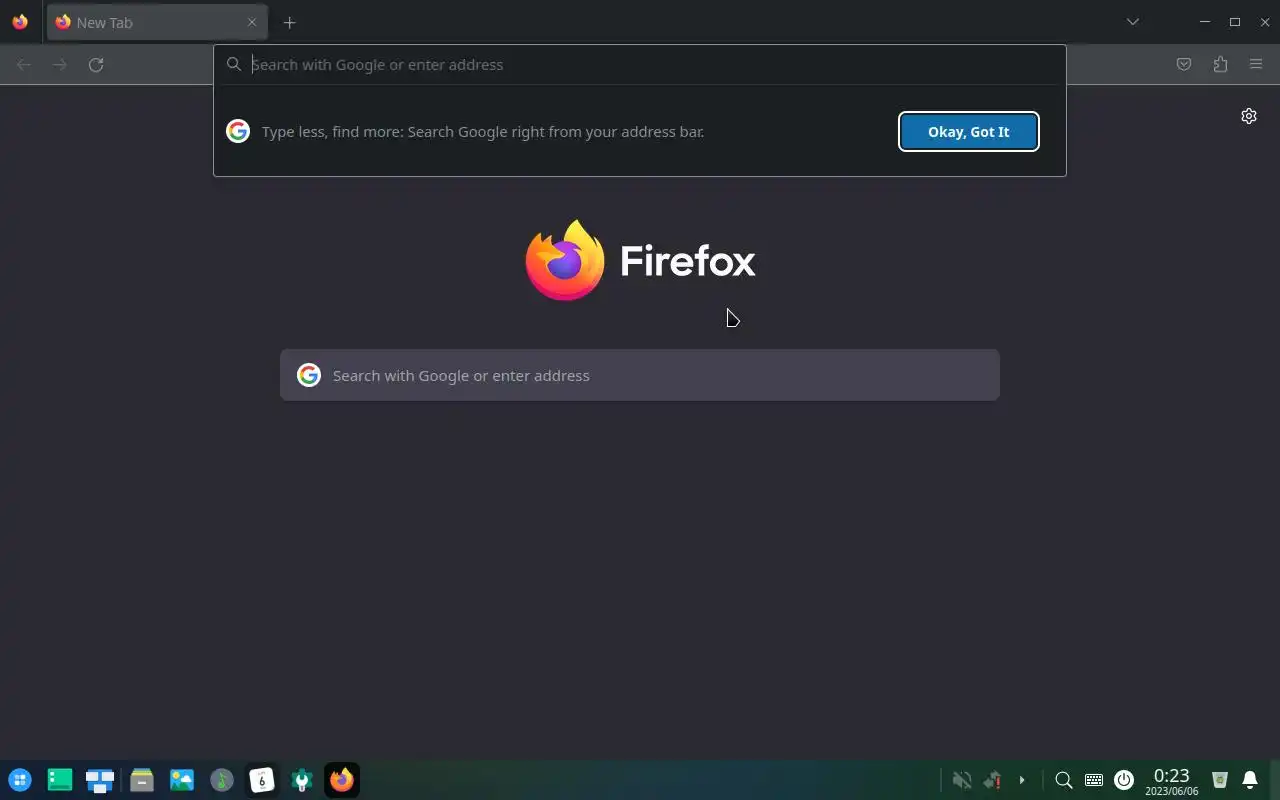Maximize the Firefox window
This screenshot has height=800, width=1280.
[x=1235, y=22]
